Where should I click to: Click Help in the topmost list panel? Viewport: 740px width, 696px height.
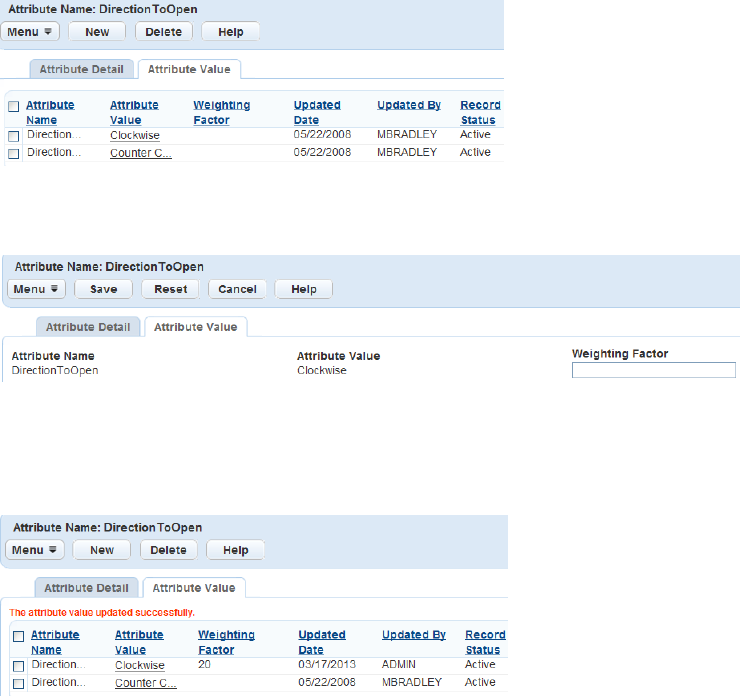click(x=230, y=32)
